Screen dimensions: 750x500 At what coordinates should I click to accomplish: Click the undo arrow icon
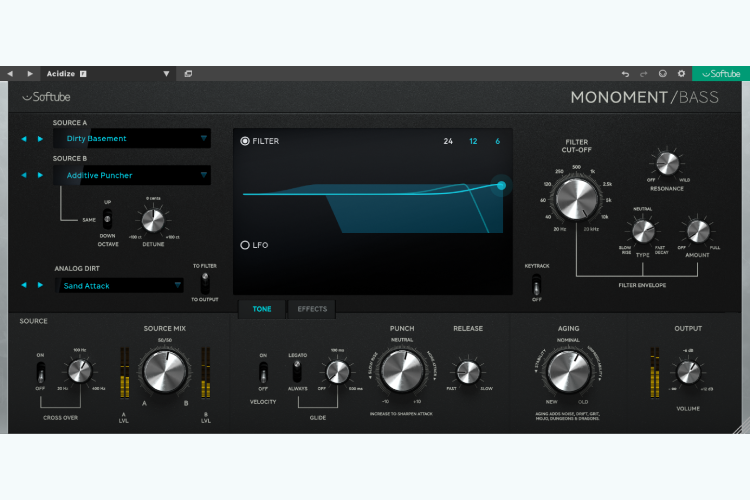(x=625, y=74)
